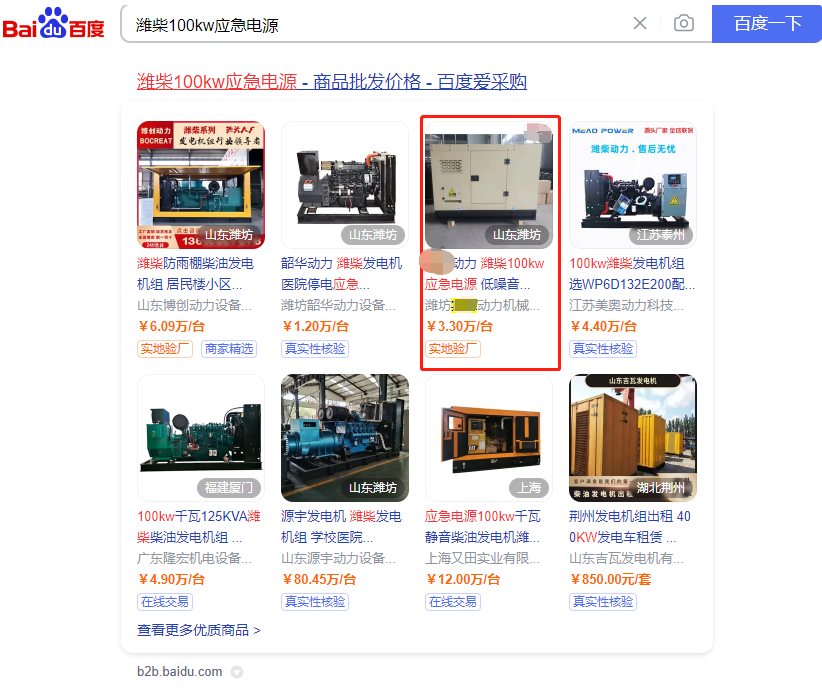Click the ¥1.20万/台 price

tap(315, 327)
